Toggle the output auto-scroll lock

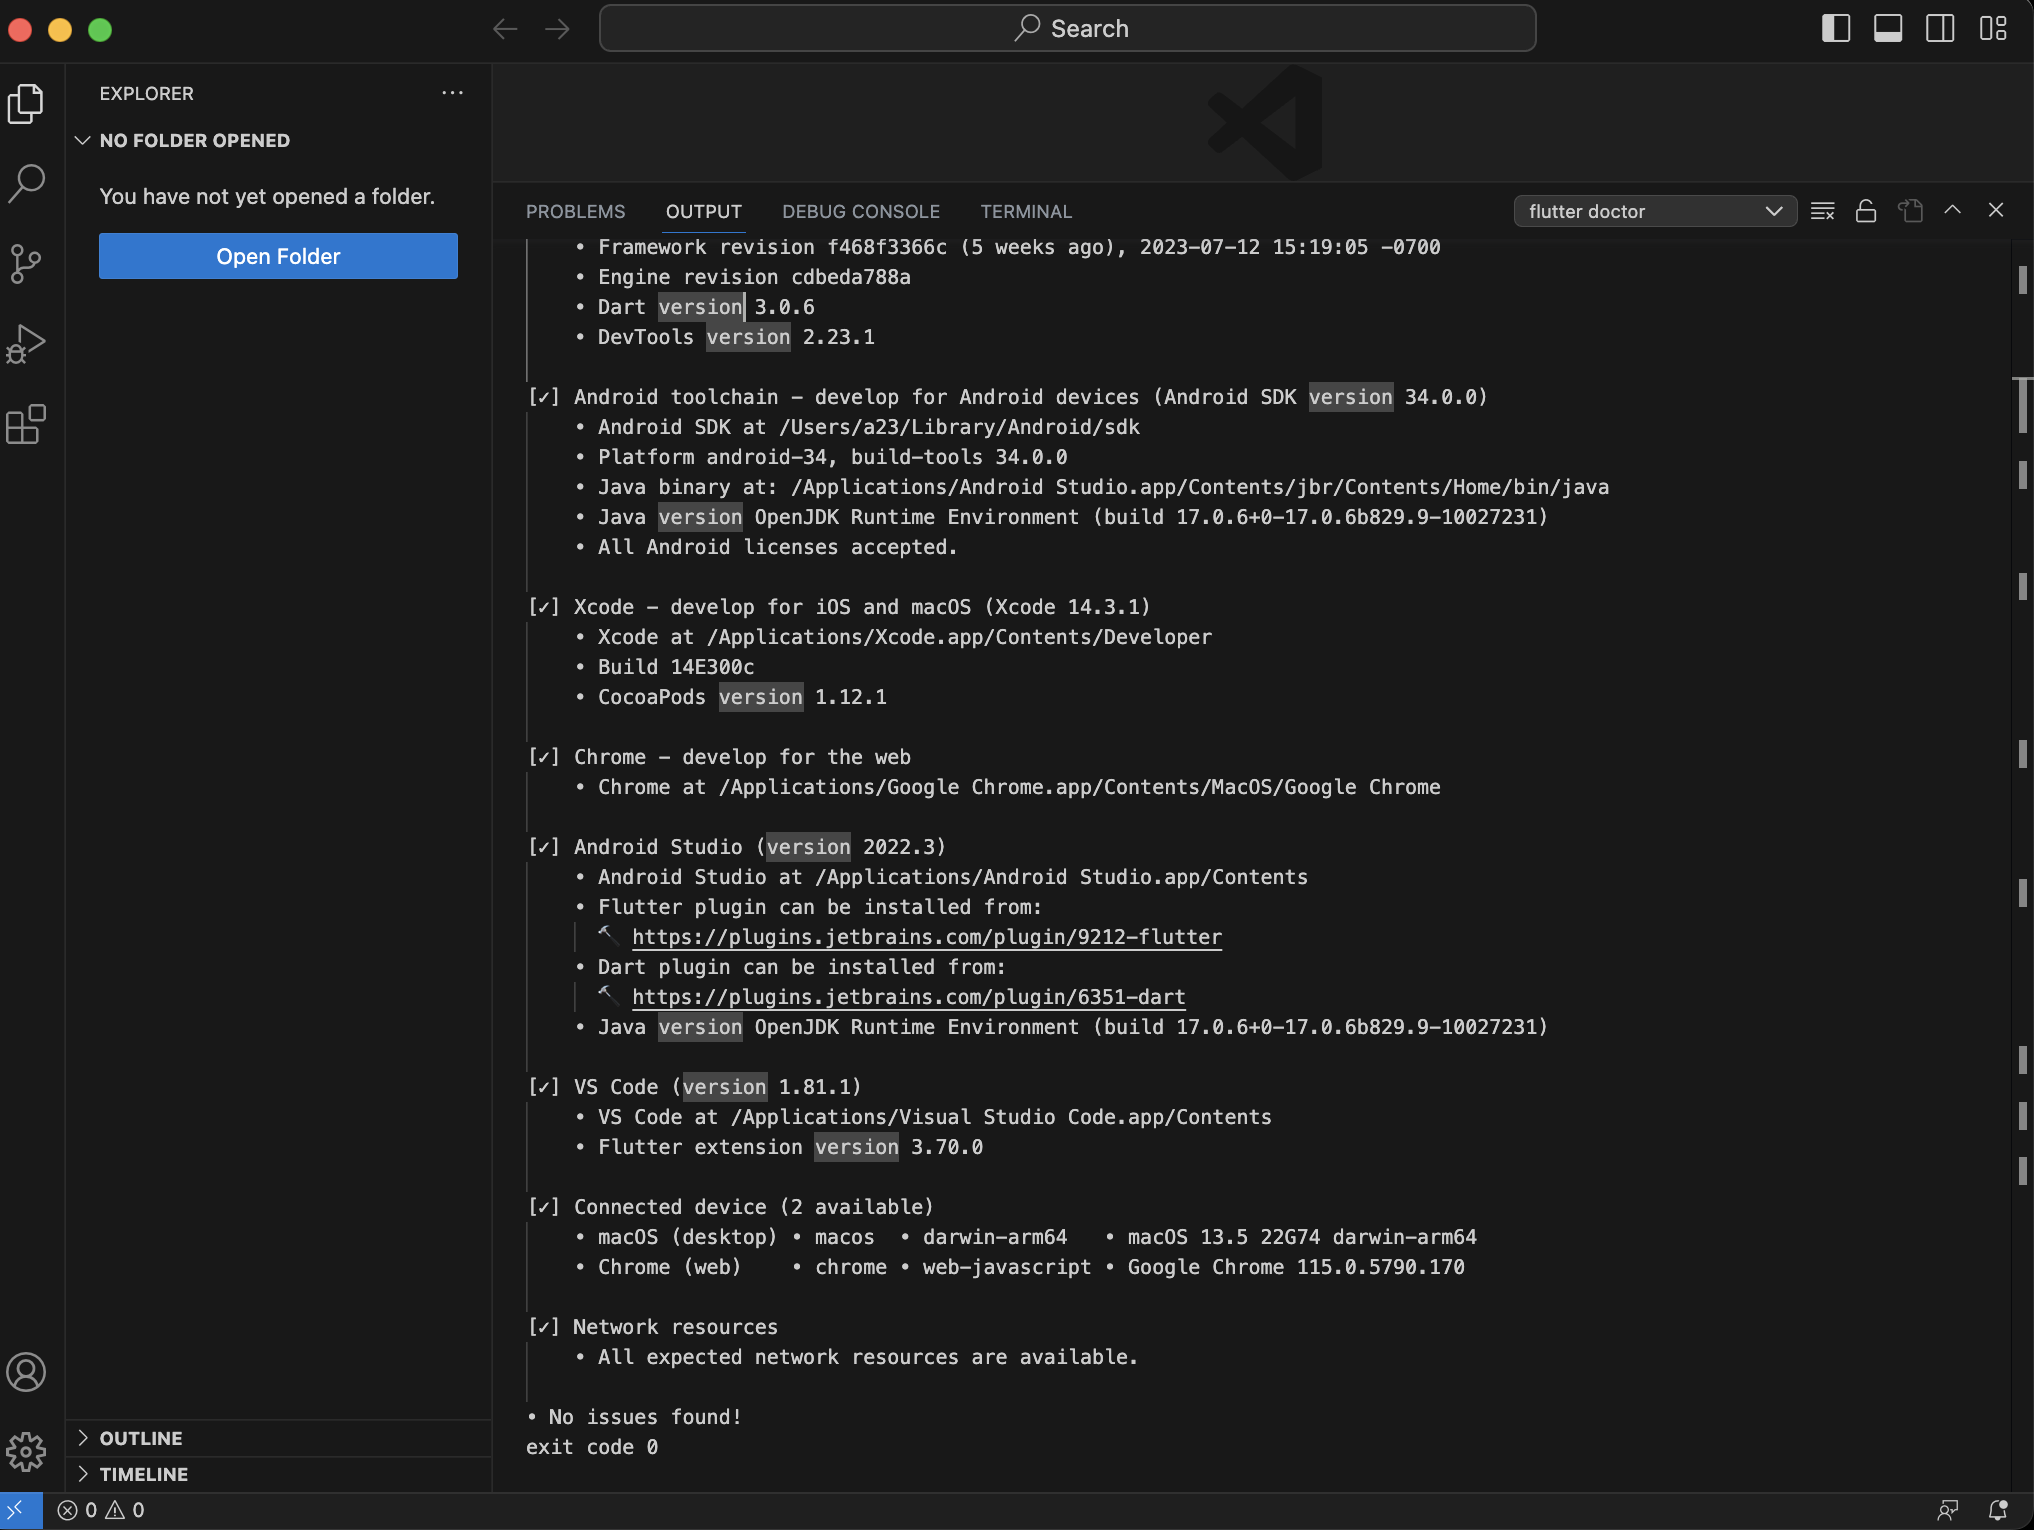[x=1866, y=211]
